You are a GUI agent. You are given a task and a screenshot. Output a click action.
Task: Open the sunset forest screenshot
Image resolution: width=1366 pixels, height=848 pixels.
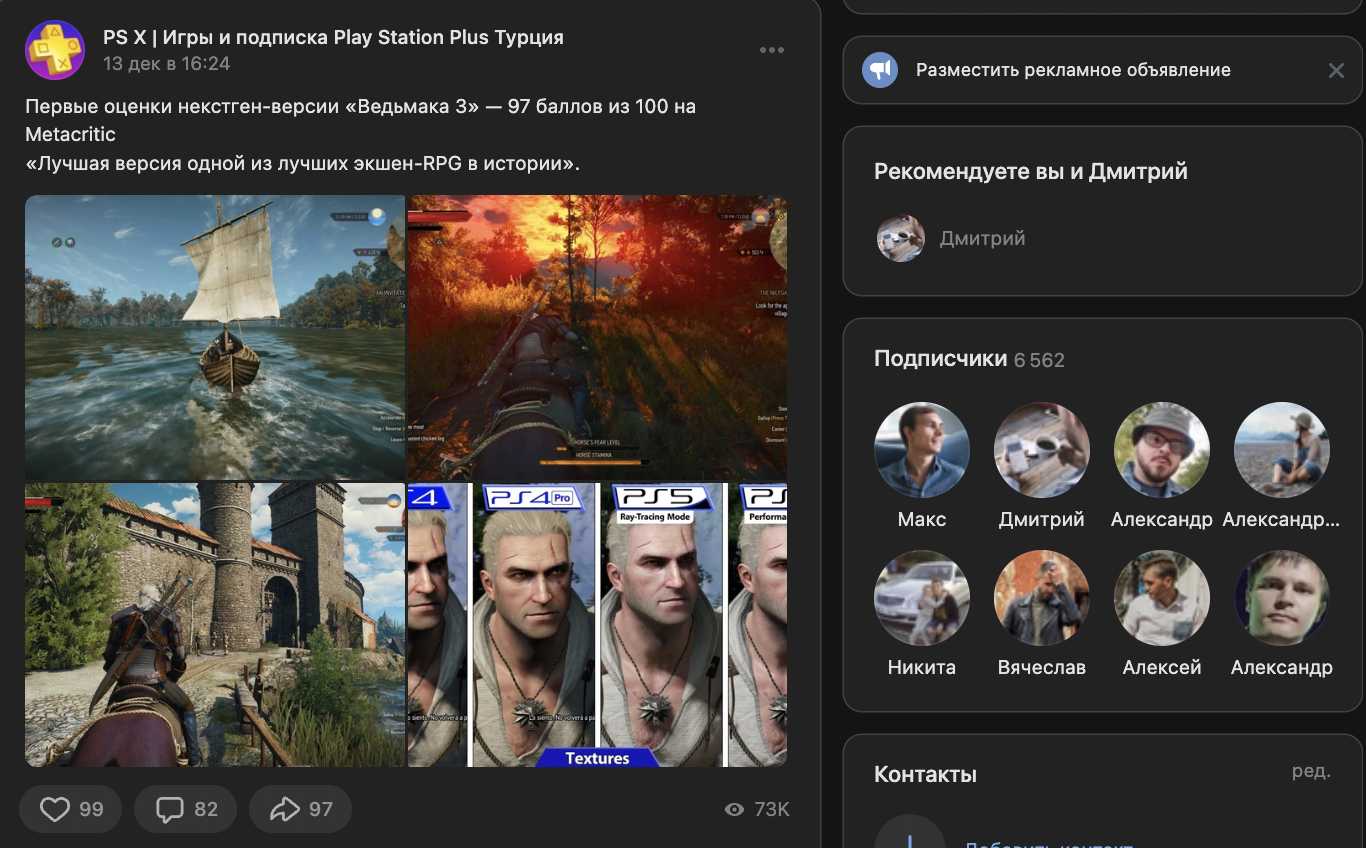[x=597, y=338]
